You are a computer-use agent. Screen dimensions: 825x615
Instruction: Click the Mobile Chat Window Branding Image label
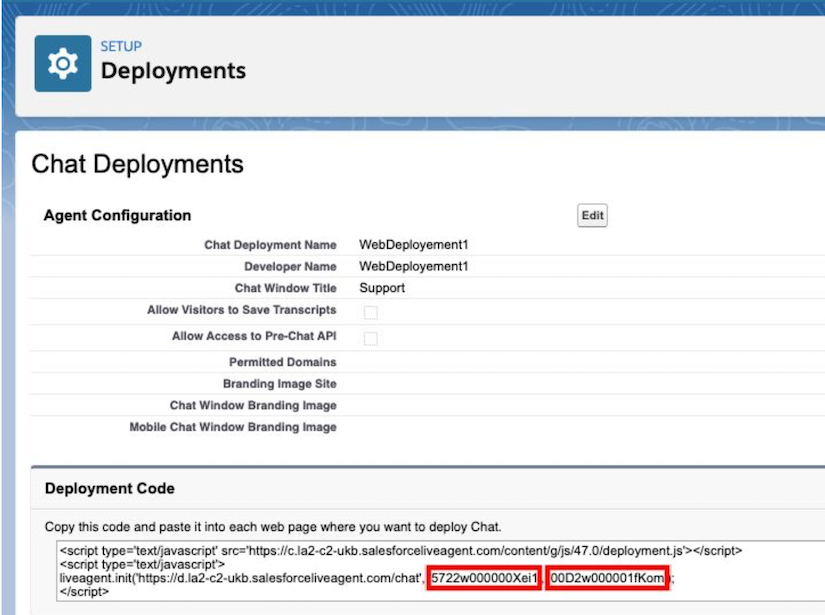(233, 427)
